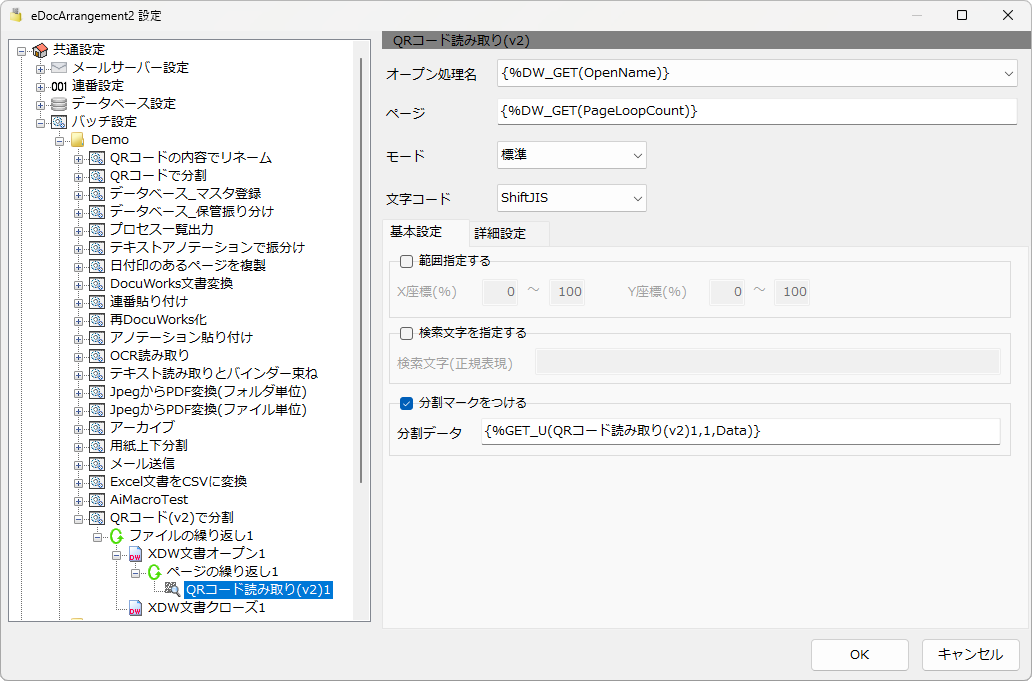Click the 分割データ input field
The image size is (1032, 681).
741,432
